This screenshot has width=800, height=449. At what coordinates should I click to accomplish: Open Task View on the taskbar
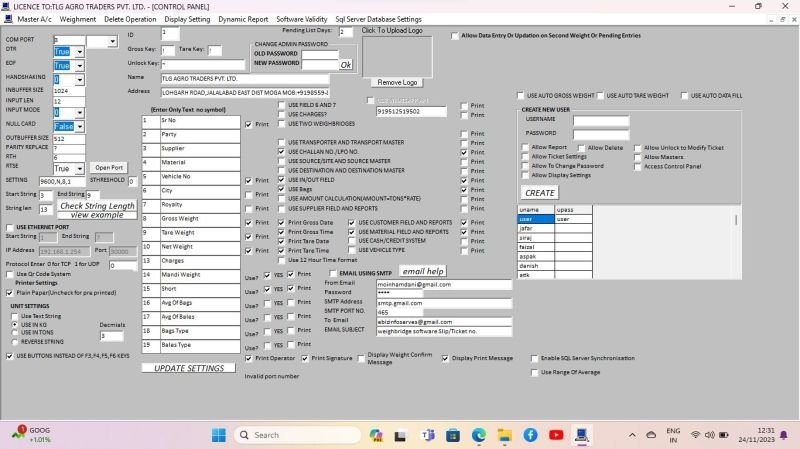[401, 435]
